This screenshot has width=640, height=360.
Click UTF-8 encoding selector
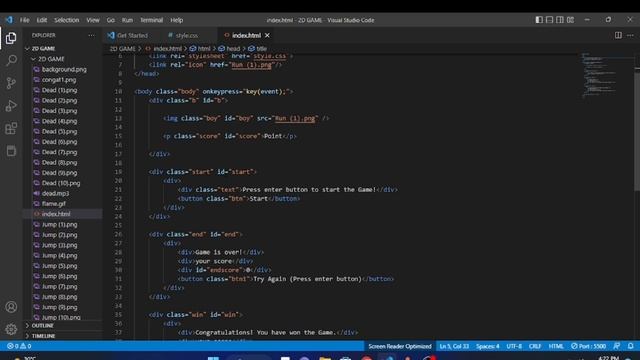pos(514,346)
